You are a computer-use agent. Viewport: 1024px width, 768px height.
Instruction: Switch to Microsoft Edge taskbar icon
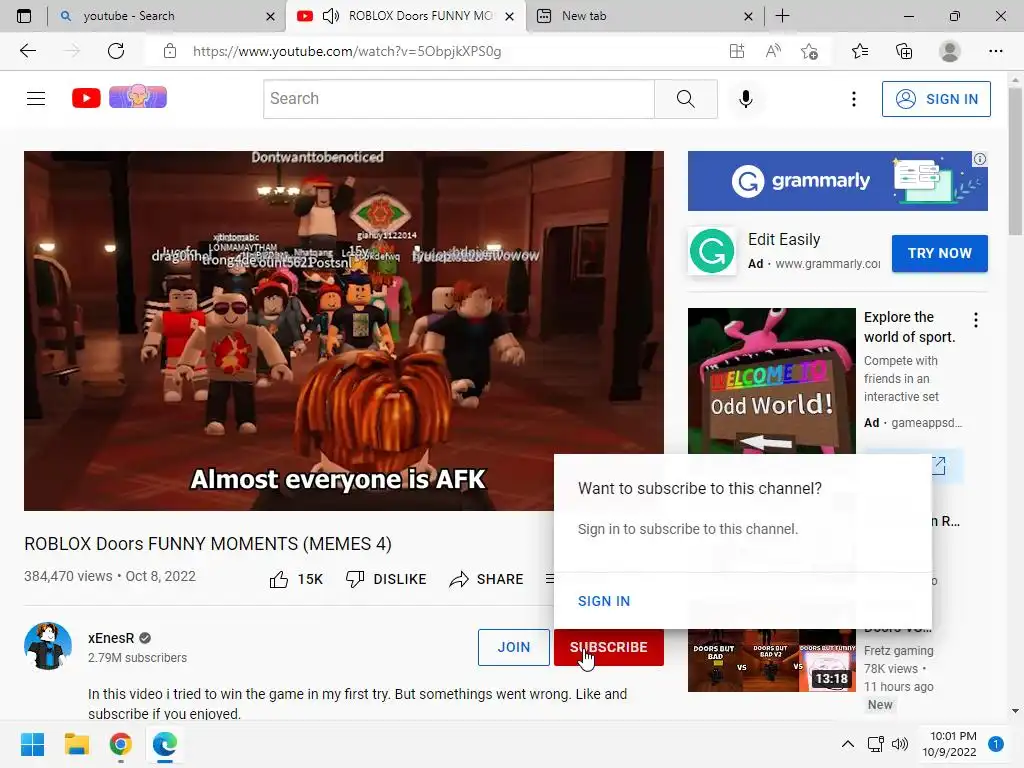[x=165, y=744]
